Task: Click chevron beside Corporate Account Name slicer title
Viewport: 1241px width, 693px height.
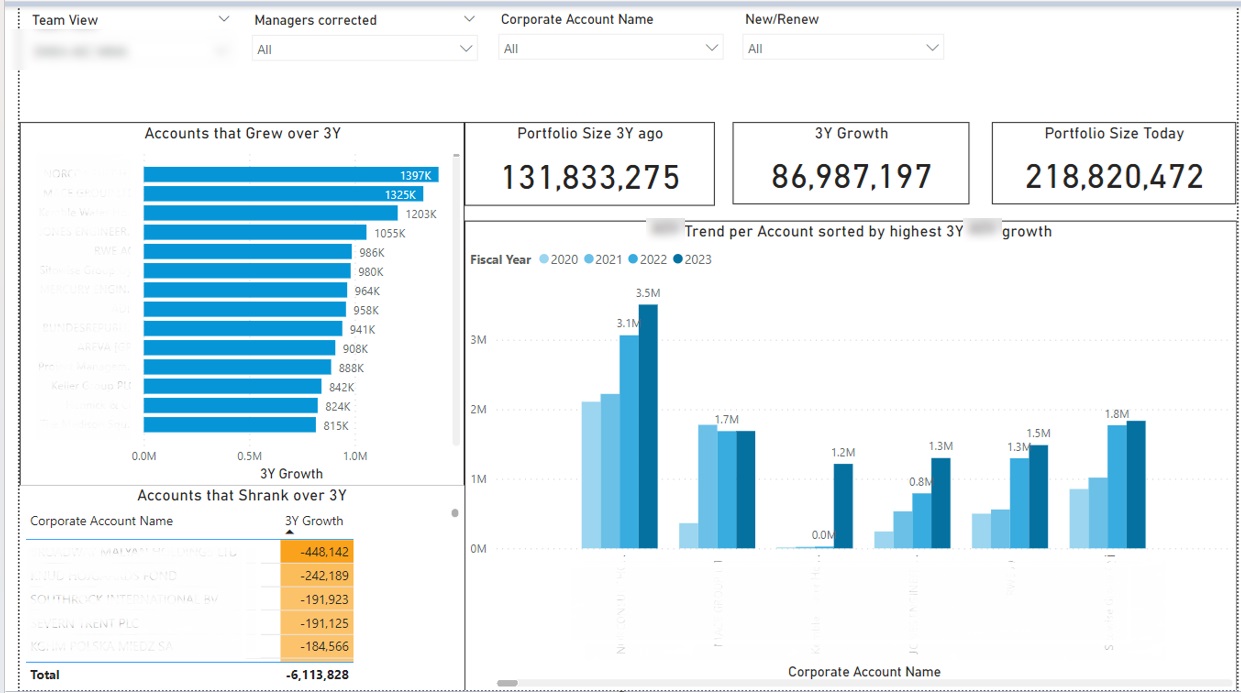Action: click(x=715, y=19)
